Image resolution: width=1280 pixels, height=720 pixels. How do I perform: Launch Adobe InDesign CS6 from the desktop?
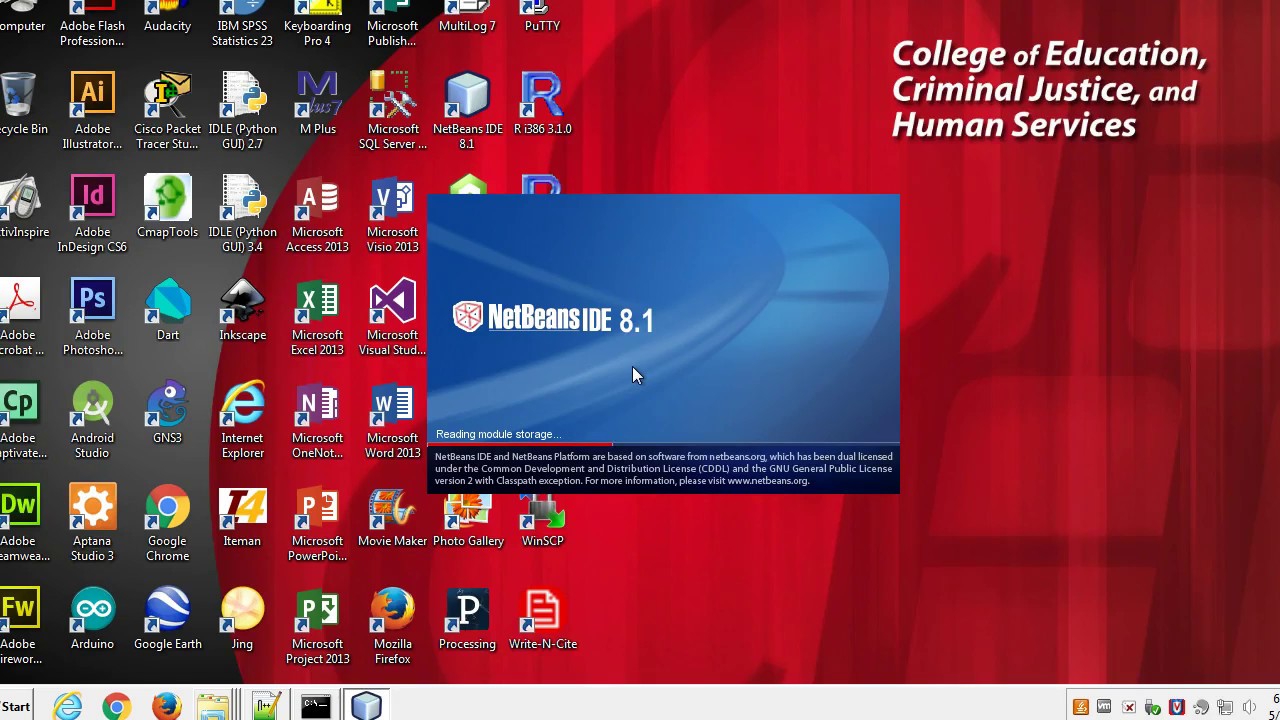92,213
